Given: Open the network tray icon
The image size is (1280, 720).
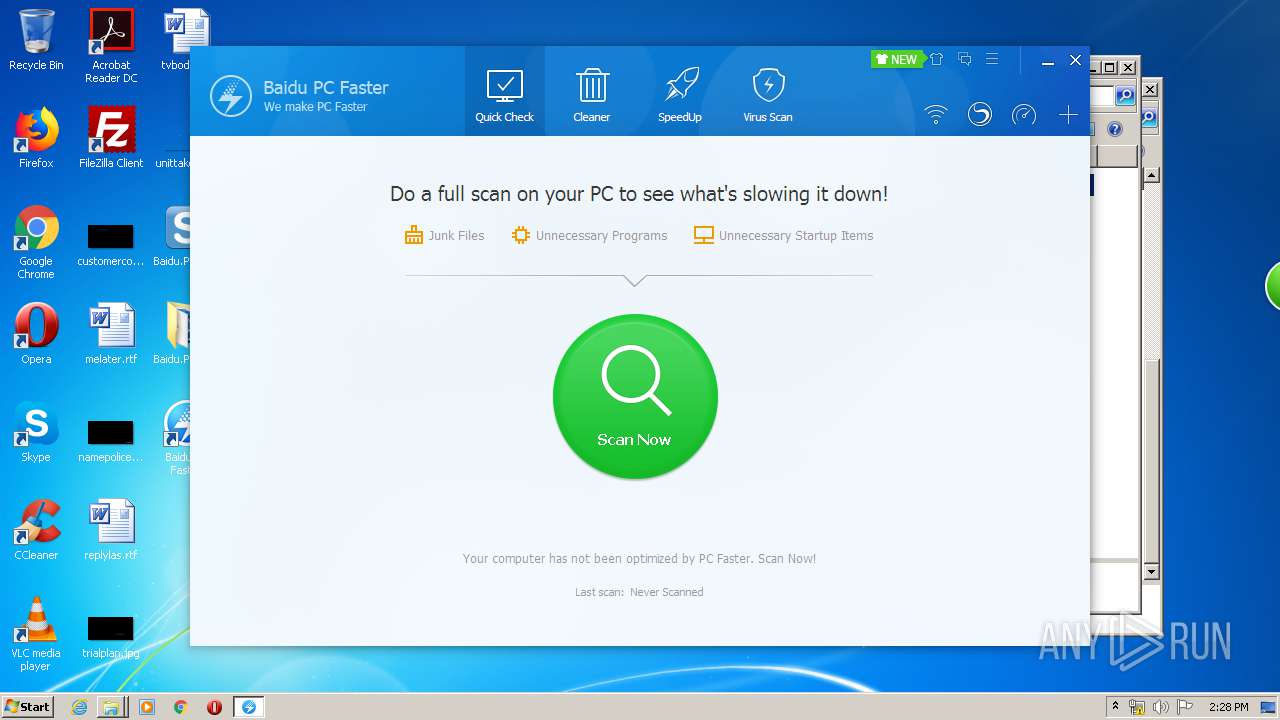Looking at the screenshot, I should coord(1137,707).
